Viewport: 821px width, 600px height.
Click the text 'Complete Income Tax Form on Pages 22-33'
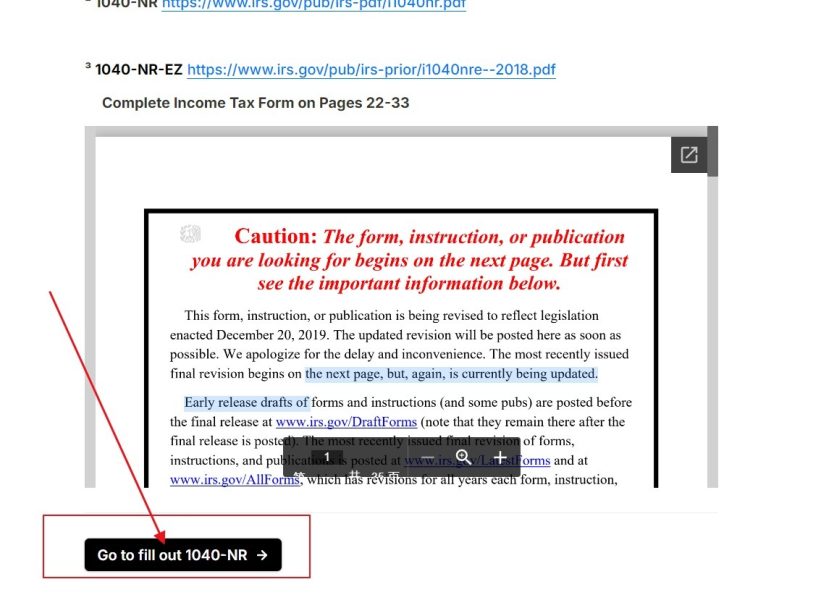tap(256, 103)
